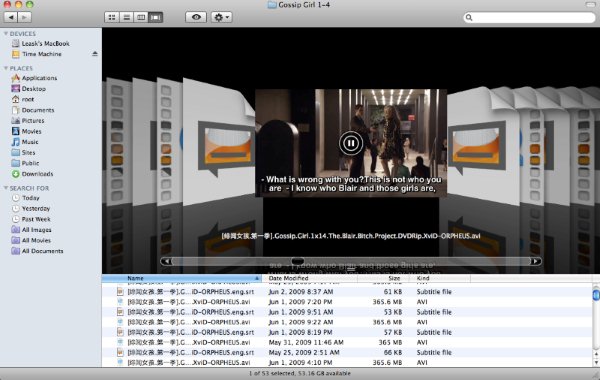The image size is (600, 380).
Task: Select the cover immediately right of the video
Action: (483, 145)
